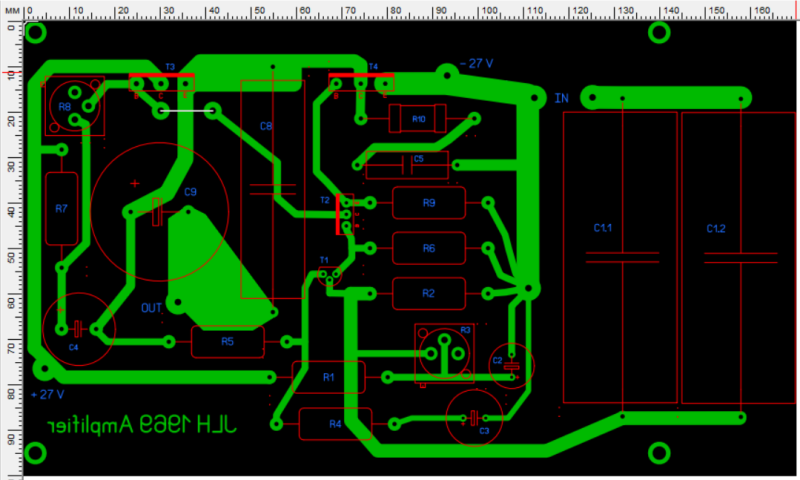Viewport: 800px width, 480px height.
Task: Click the 100 mark on horizontal ruler
Action: point(489,10)
